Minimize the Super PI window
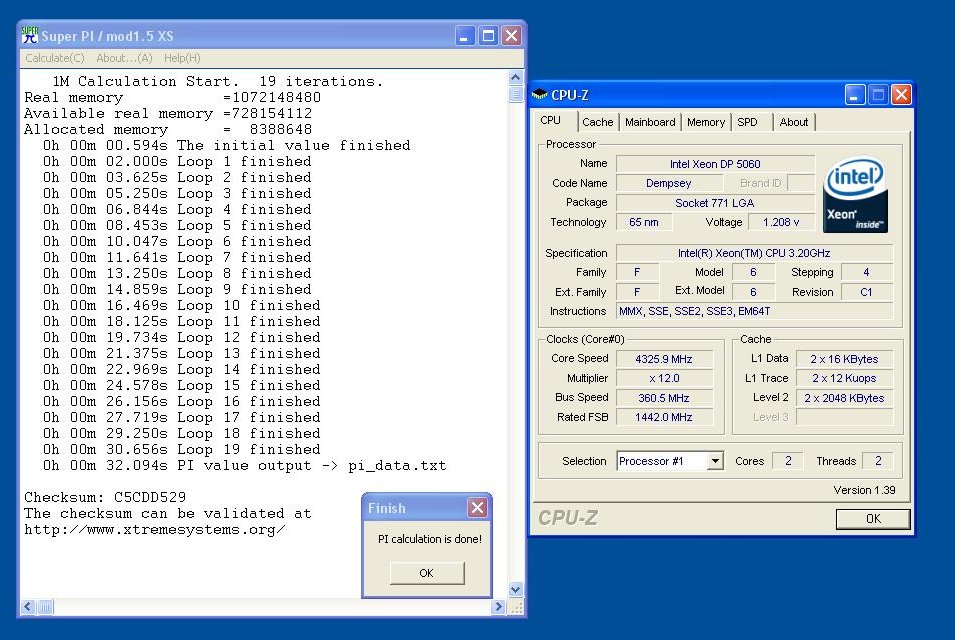The image size is (955, 640). pos(465,36)
